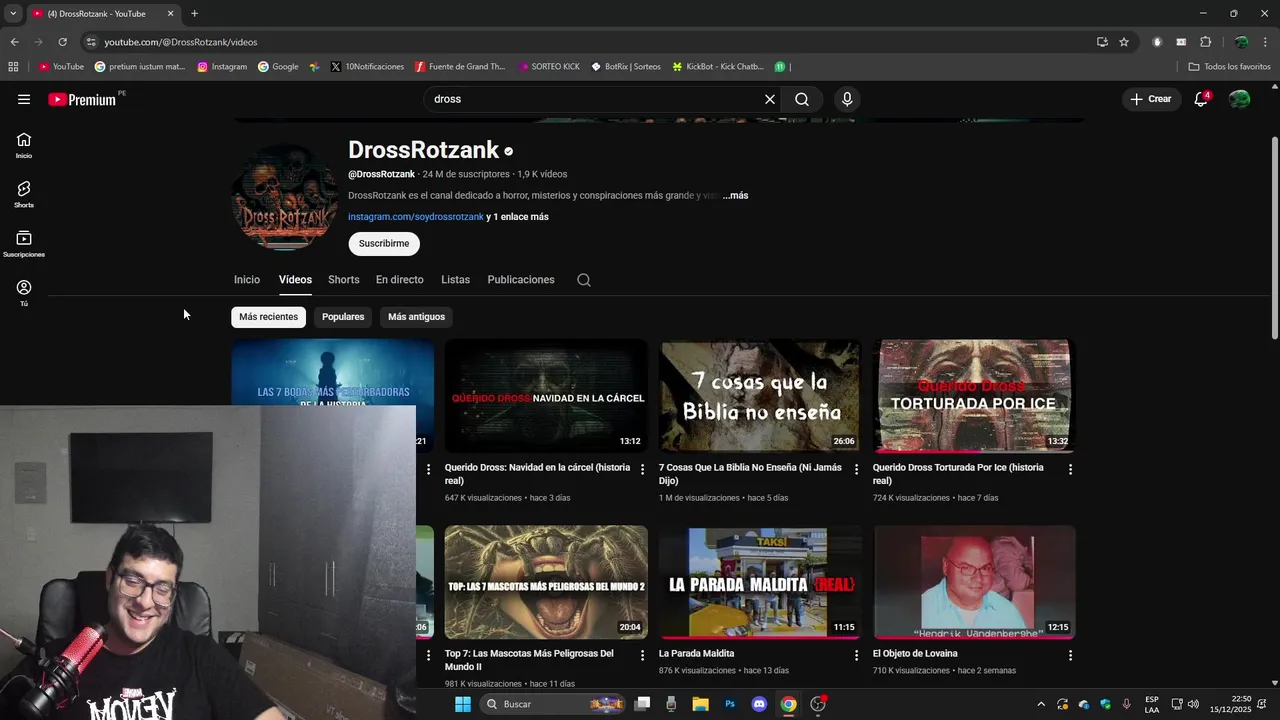This screenshot has width=1280, height=720.
Task: Open Shorts from the left sidebar
Action: point(24,195)
